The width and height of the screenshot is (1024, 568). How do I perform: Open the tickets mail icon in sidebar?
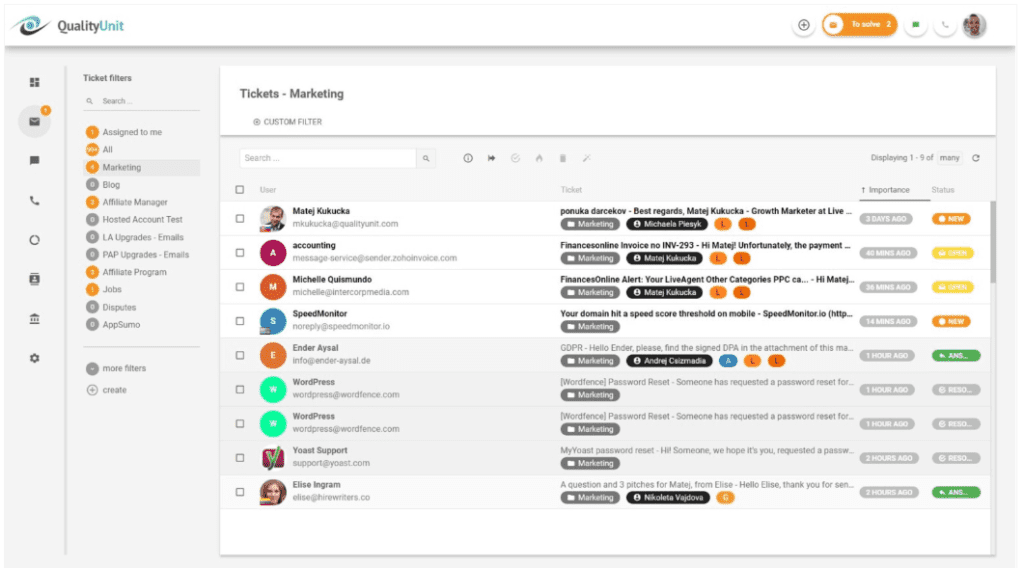point(35,121)
